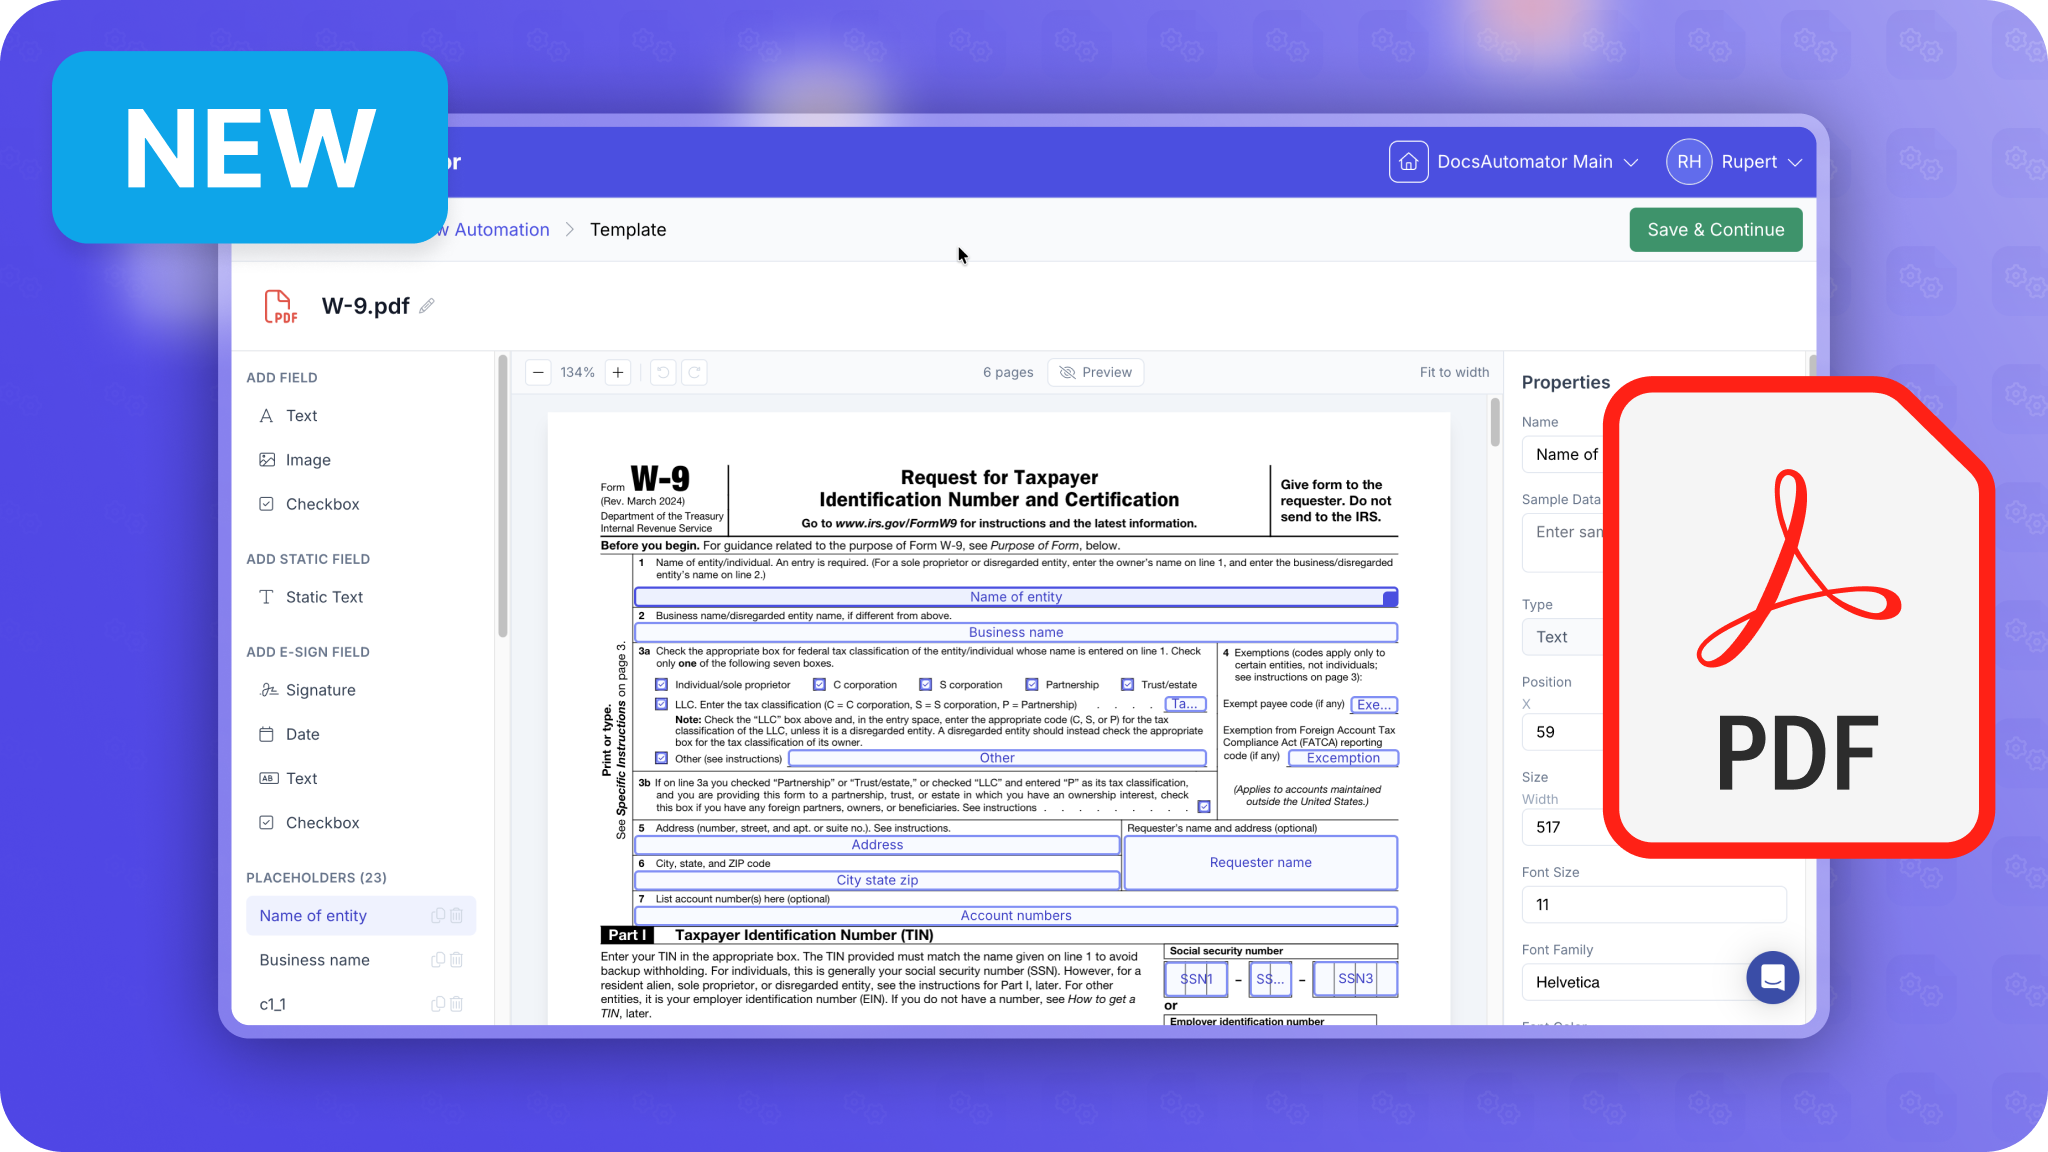Click the RH user avatar
The image size is (2048, 1152).
pyautogui.click(x=1689, y=162)
